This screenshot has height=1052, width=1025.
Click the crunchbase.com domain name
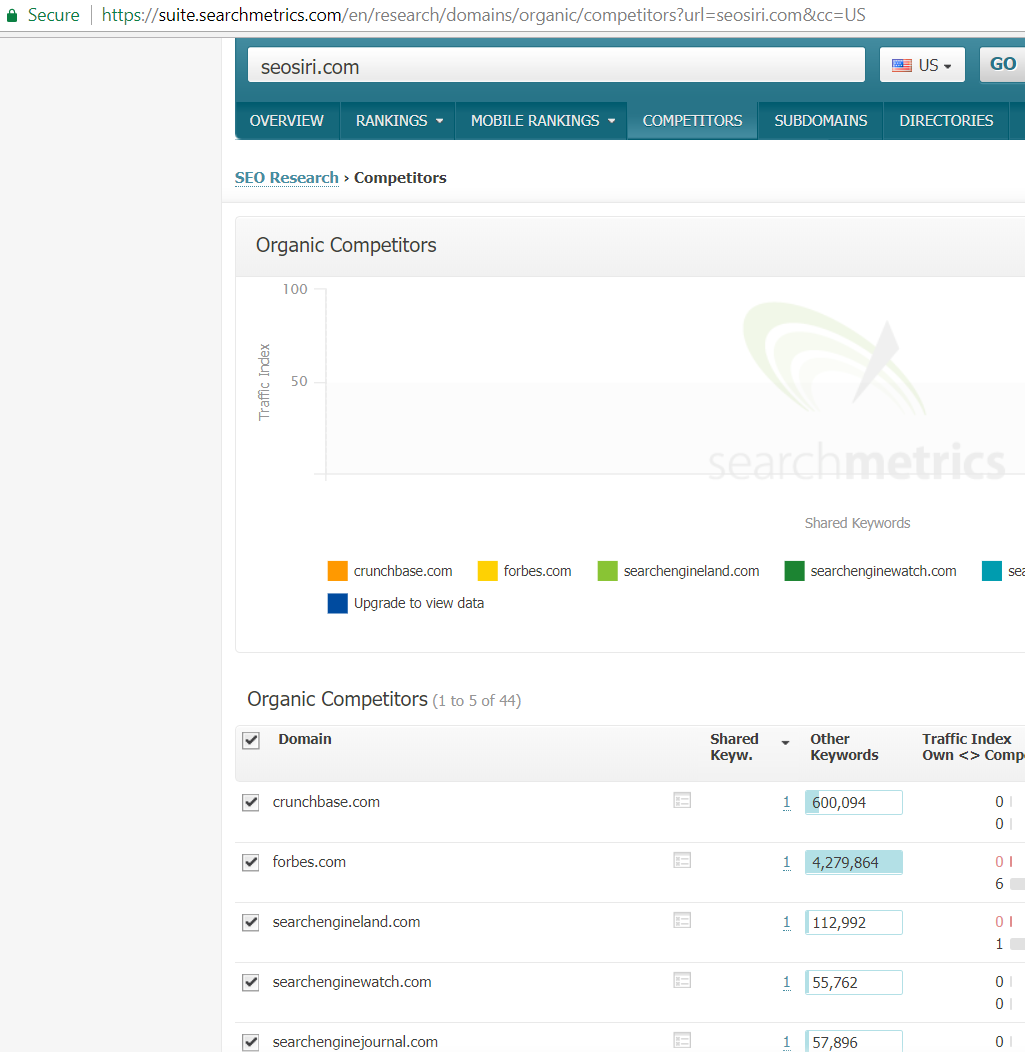(326, 802)
